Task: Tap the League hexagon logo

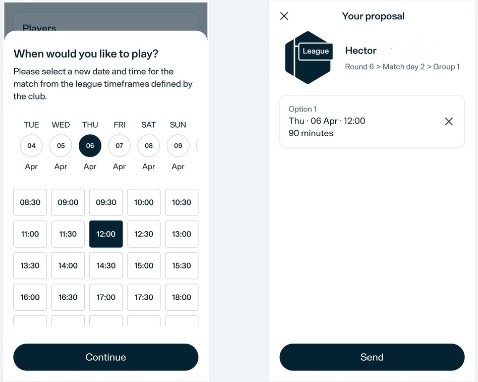Action: tap(309, 57)
